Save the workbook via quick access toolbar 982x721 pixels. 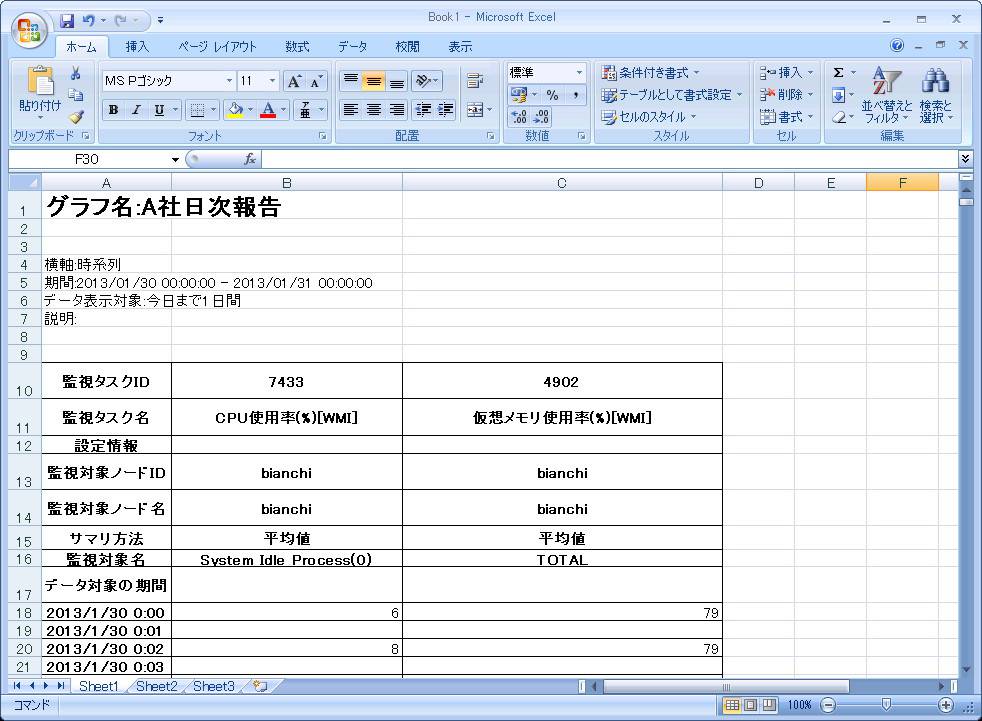[66, 21]
